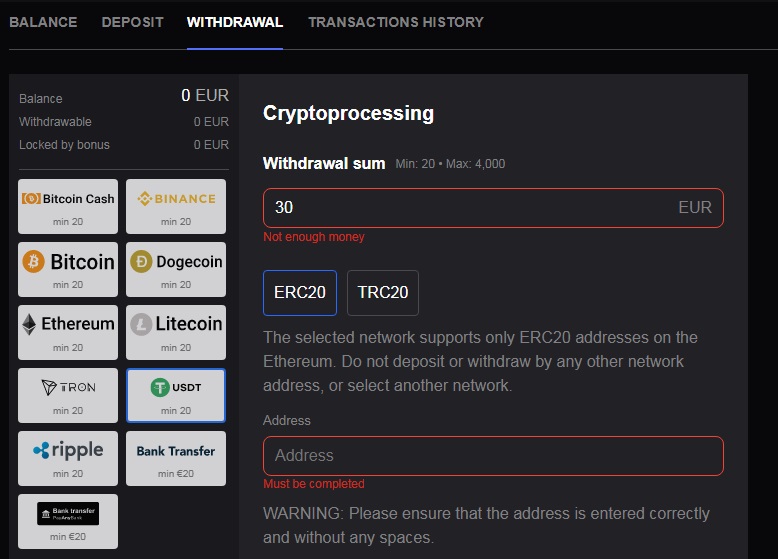Select the ERC20 network
Screen dimensions: 778x559
[300, 293]
